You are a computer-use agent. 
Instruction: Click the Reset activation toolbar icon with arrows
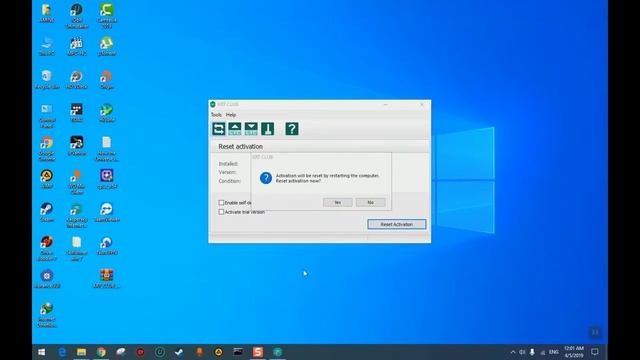(x=218, y=129)
